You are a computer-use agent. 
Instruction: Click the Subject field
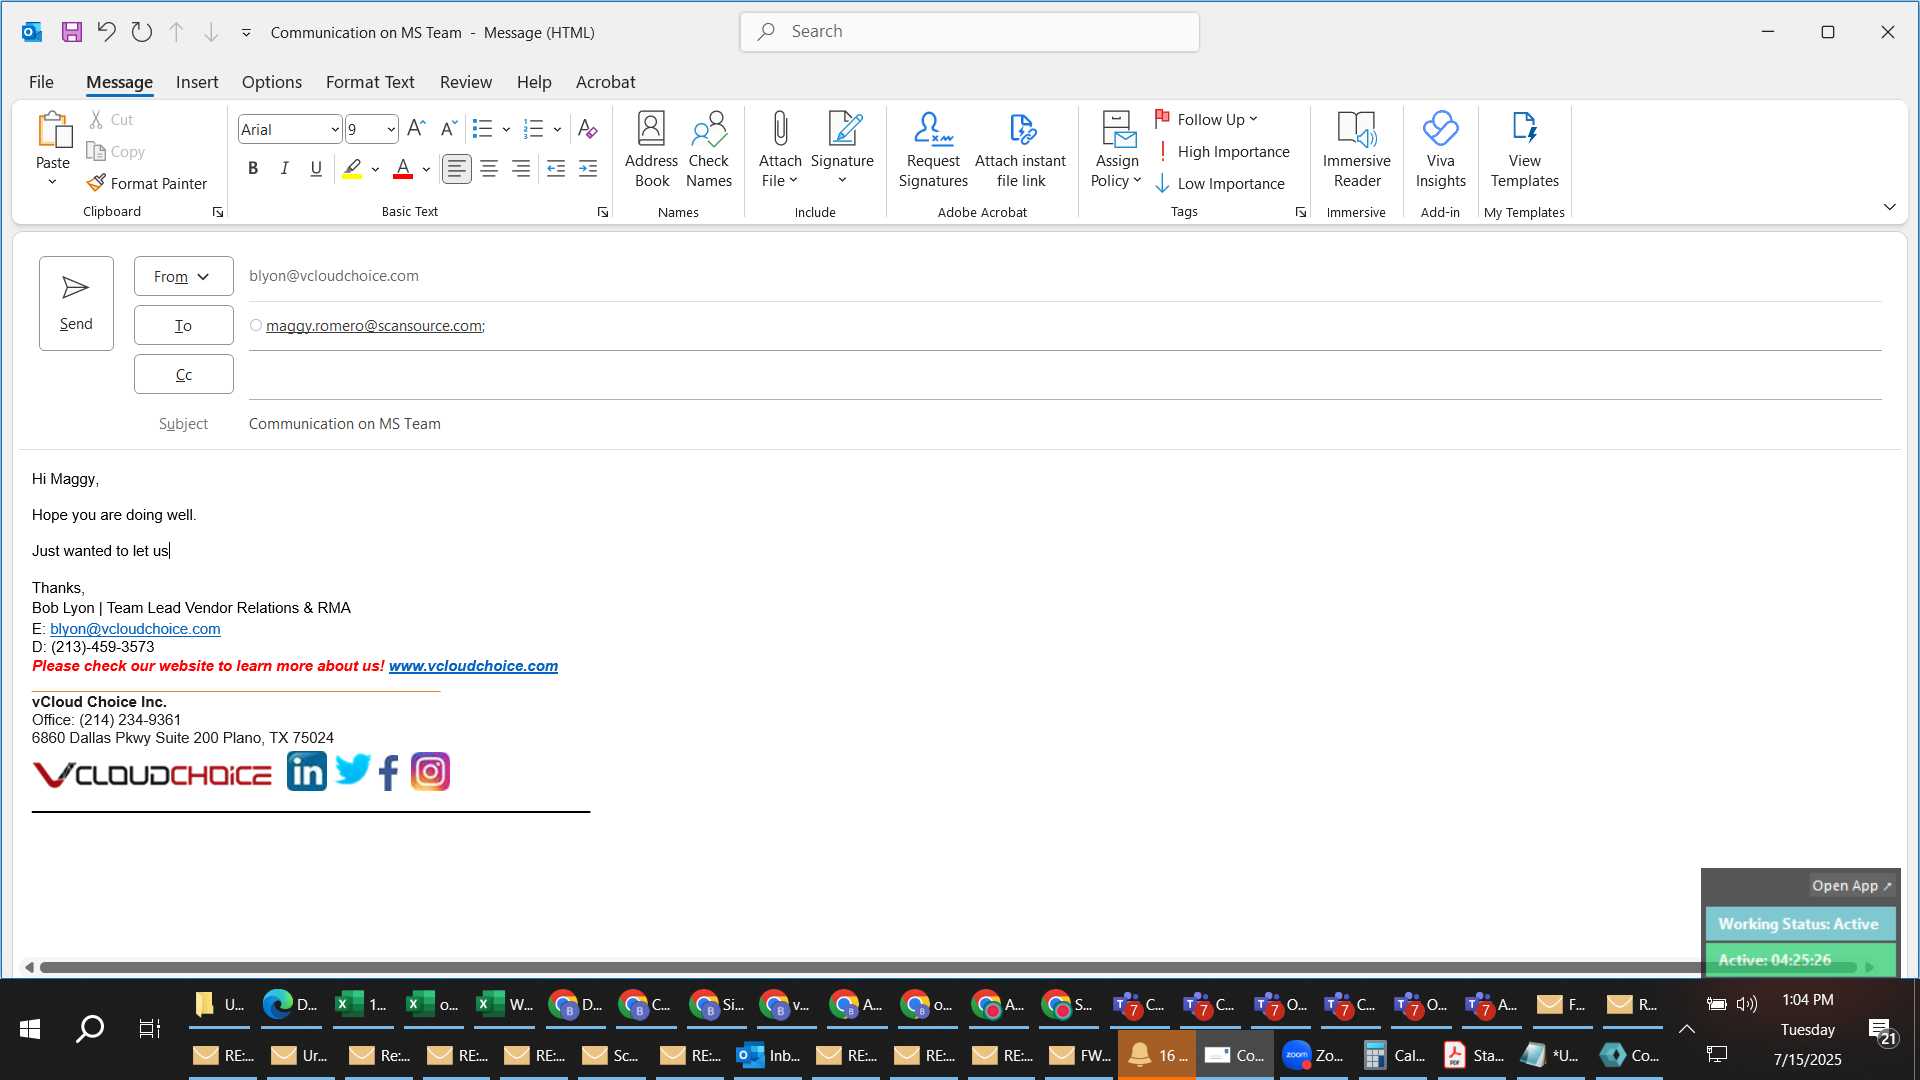1065,424
